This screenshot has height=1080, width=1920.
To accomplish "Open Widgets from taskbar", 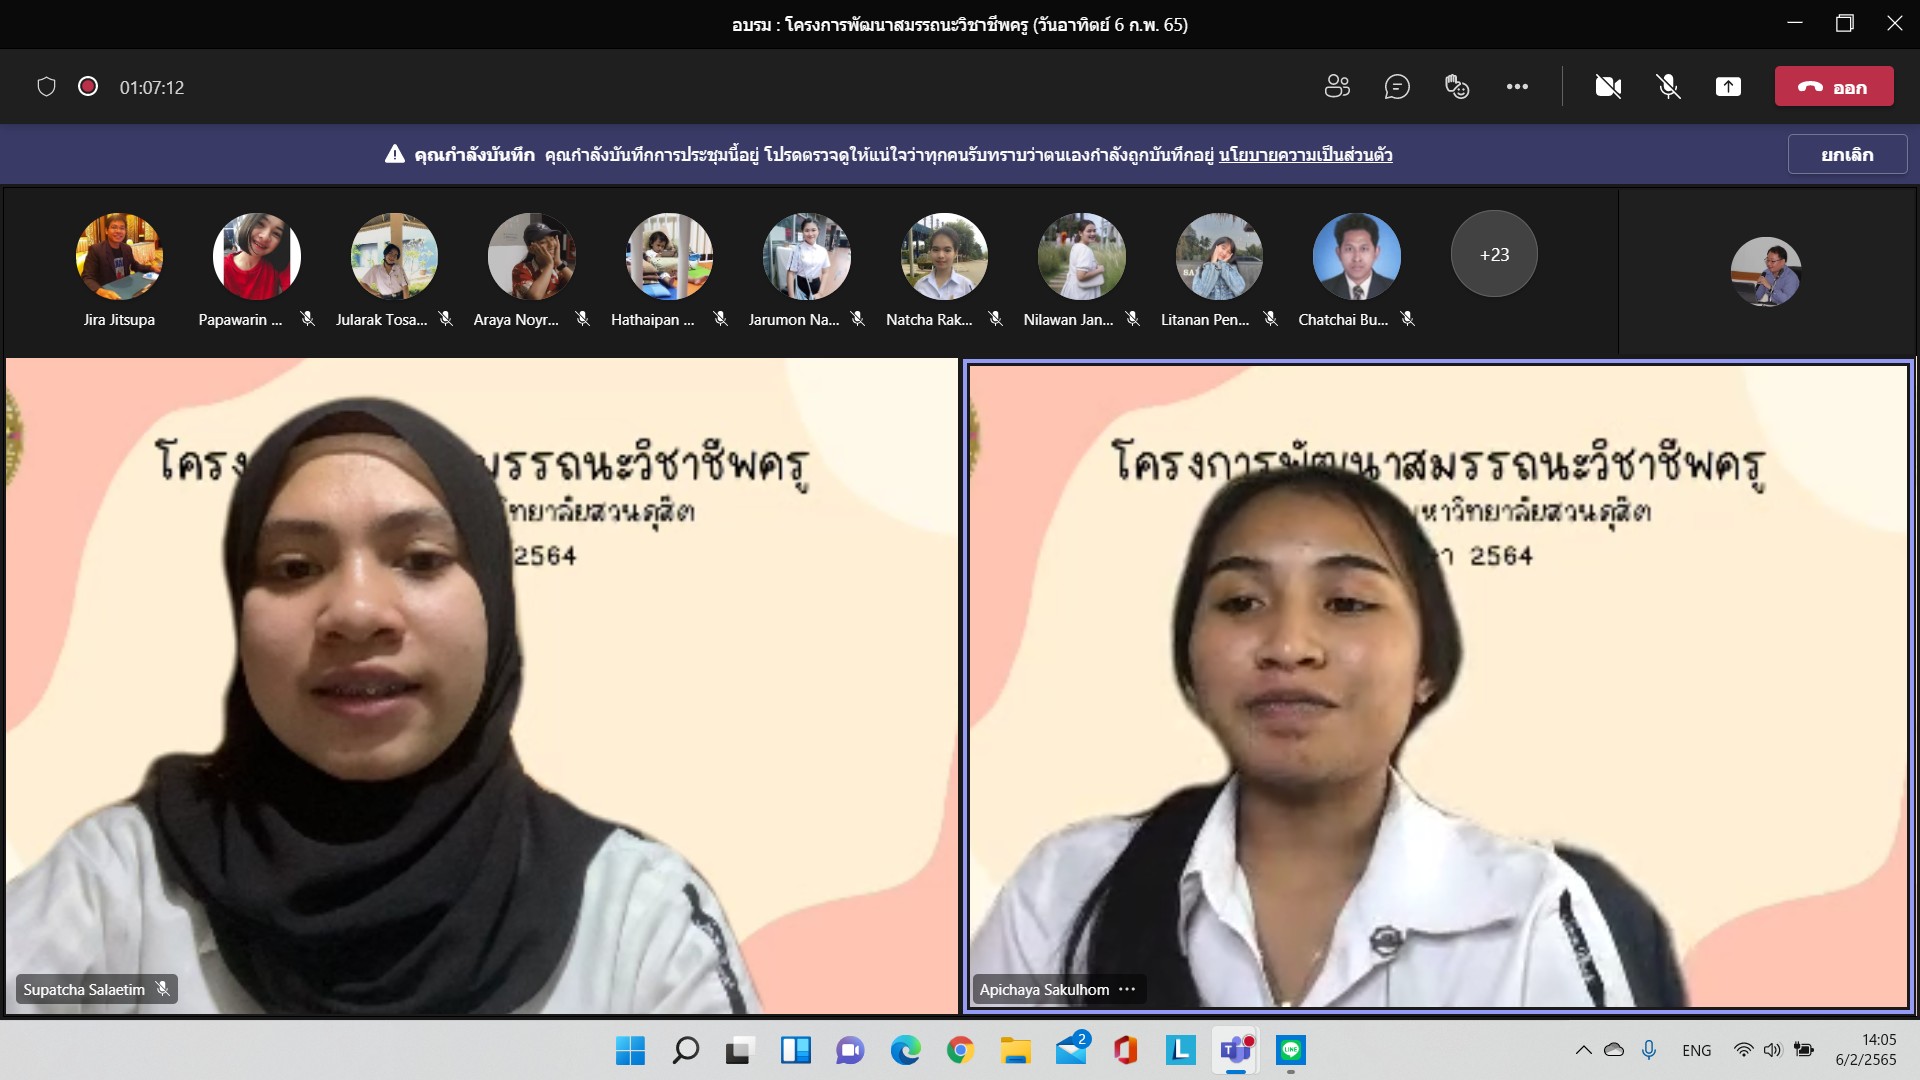I will (795, 1050).
